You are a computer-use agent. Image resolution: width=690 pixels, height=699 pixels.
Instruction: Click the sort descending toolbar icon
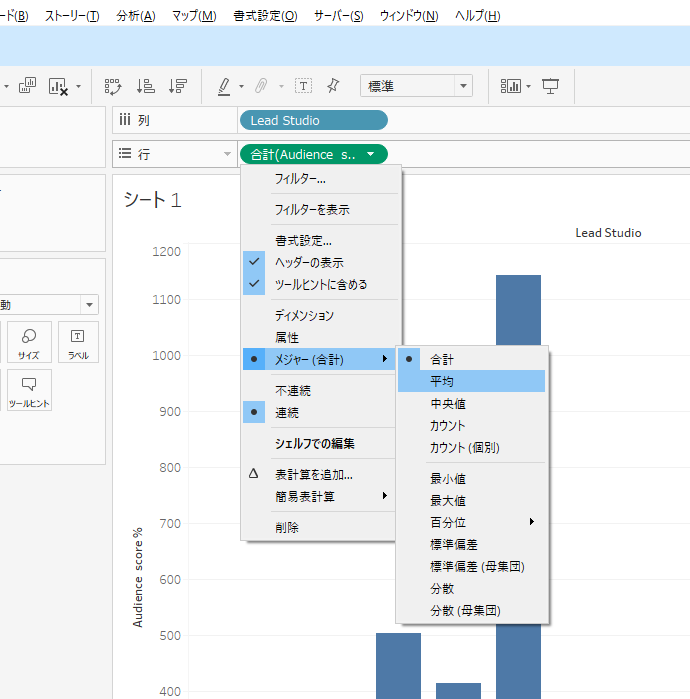tap(177, 86)
